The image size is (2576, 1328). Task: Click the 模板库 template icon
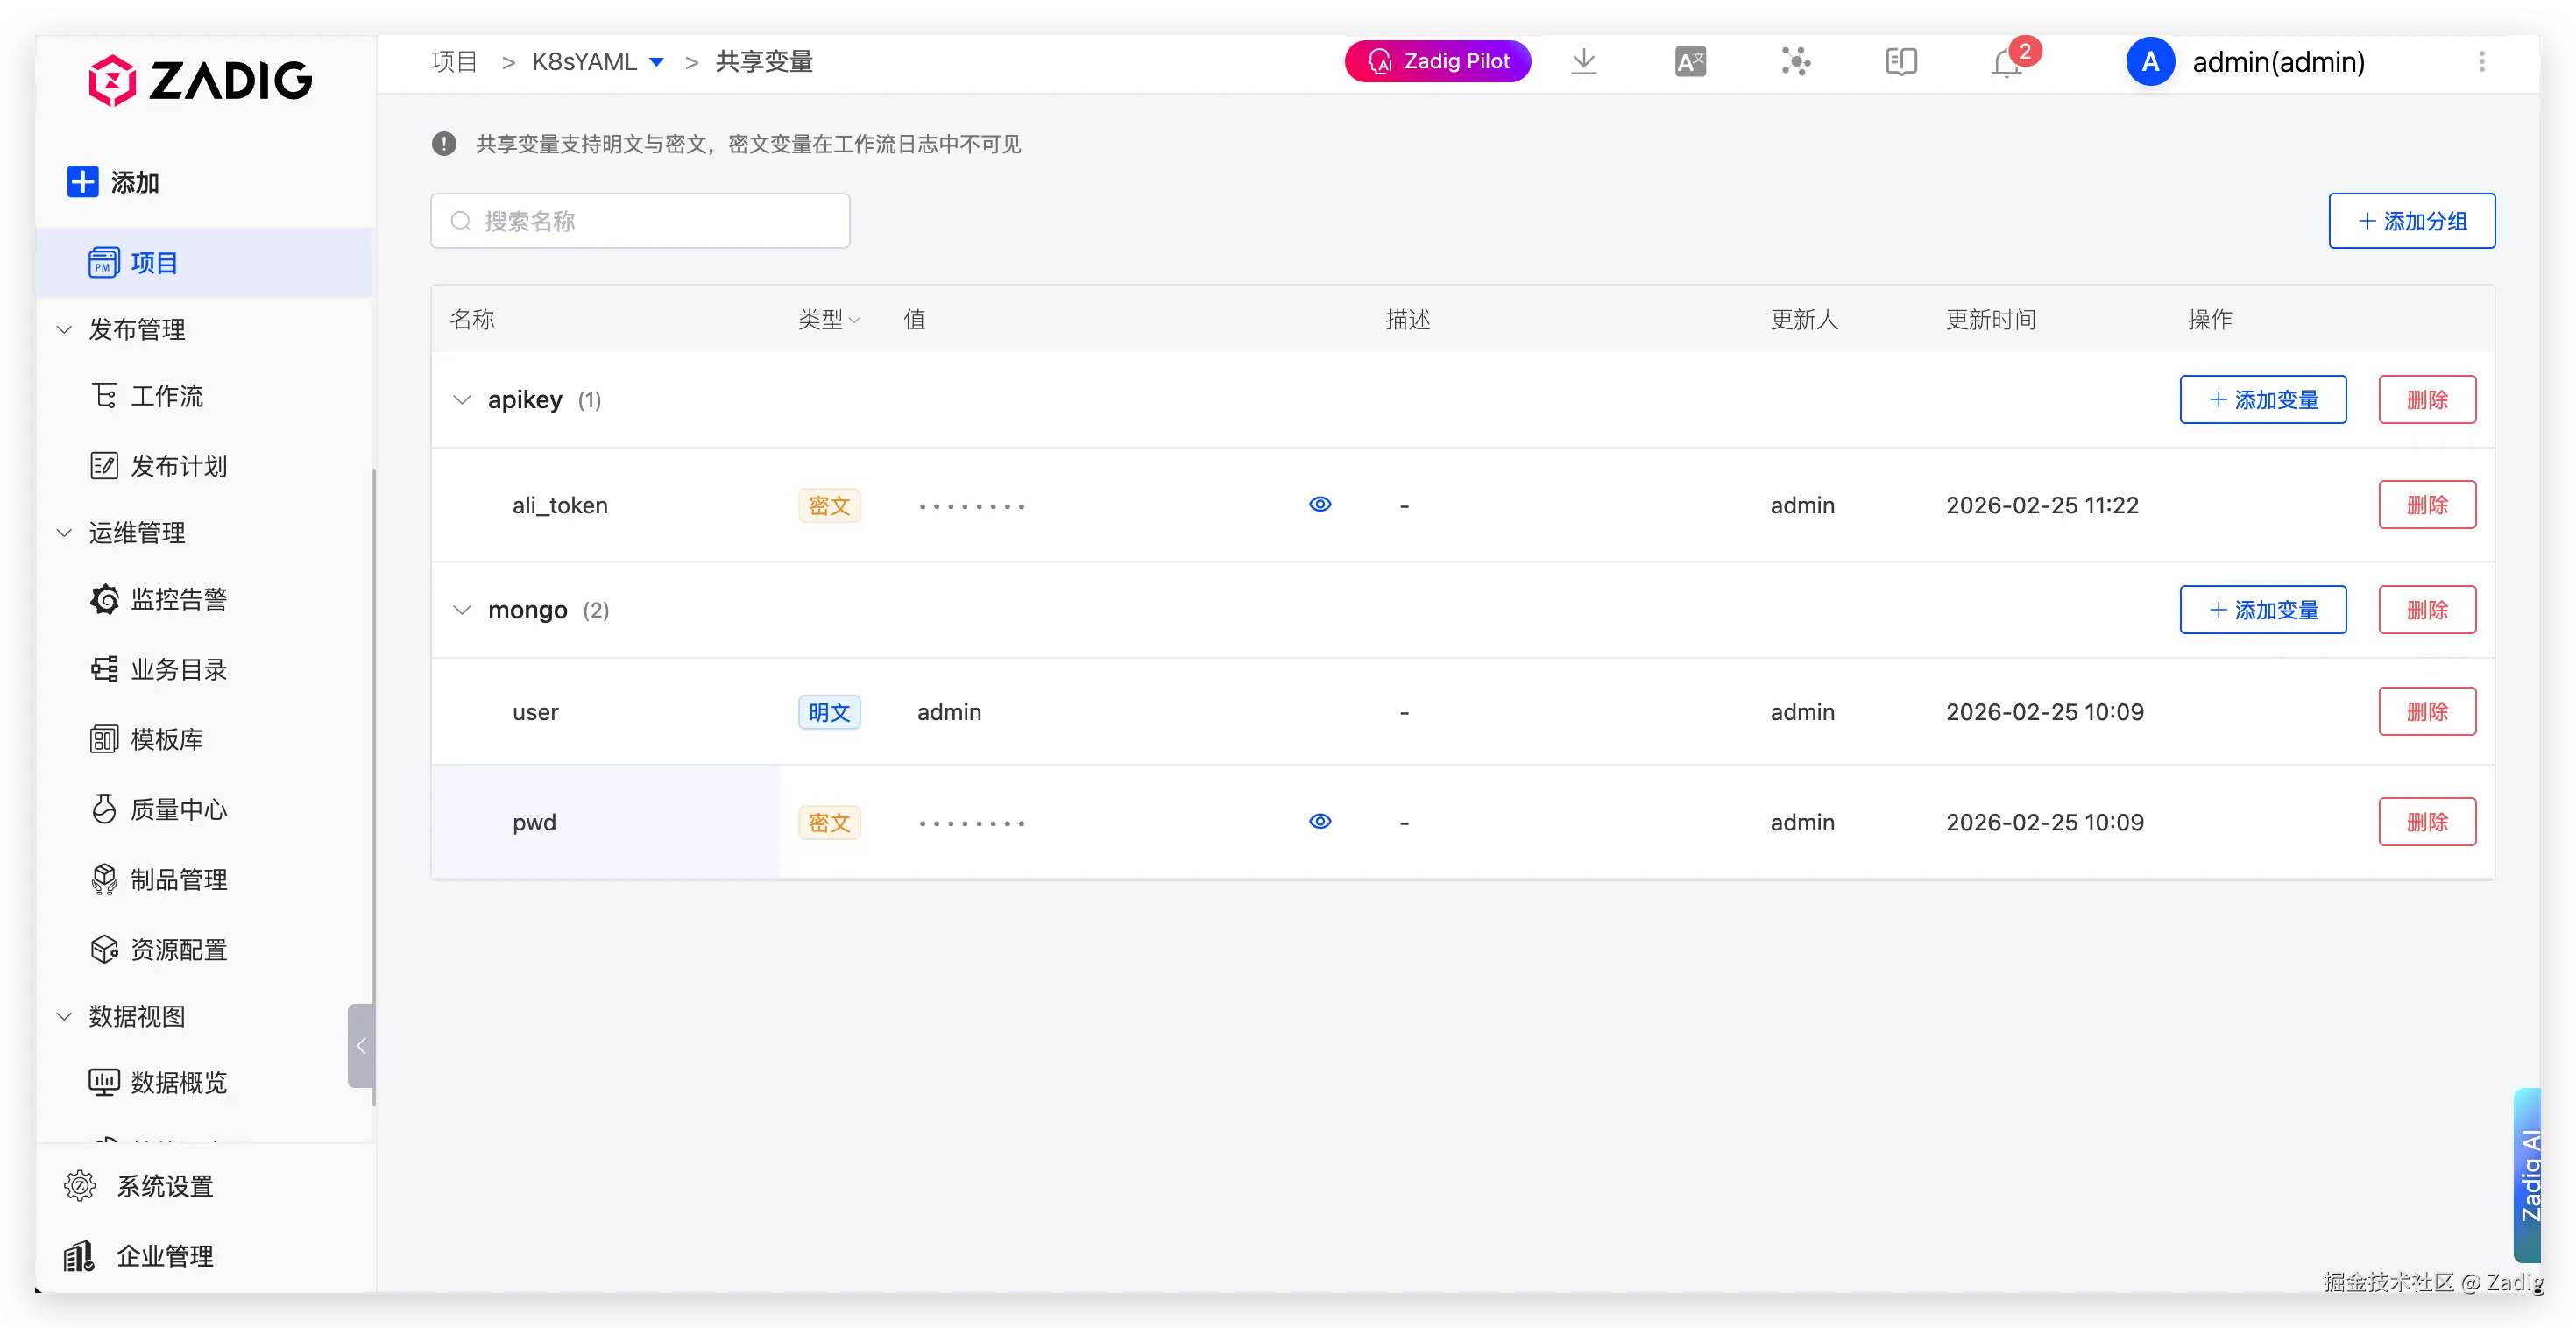pos(104,739)
